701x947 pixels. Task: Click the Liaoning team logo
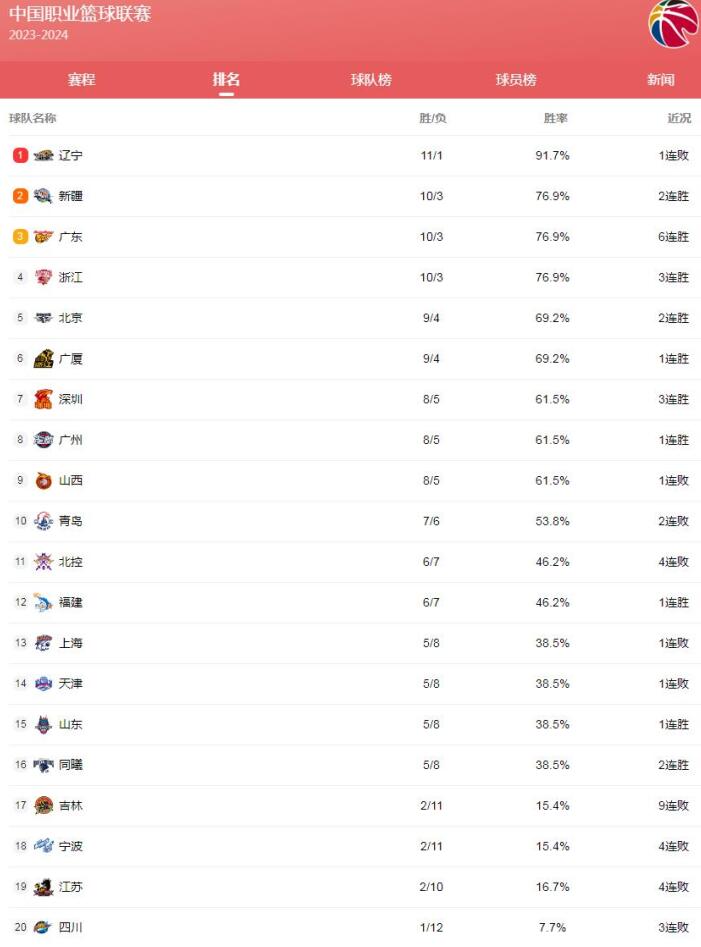click(43, 156)
